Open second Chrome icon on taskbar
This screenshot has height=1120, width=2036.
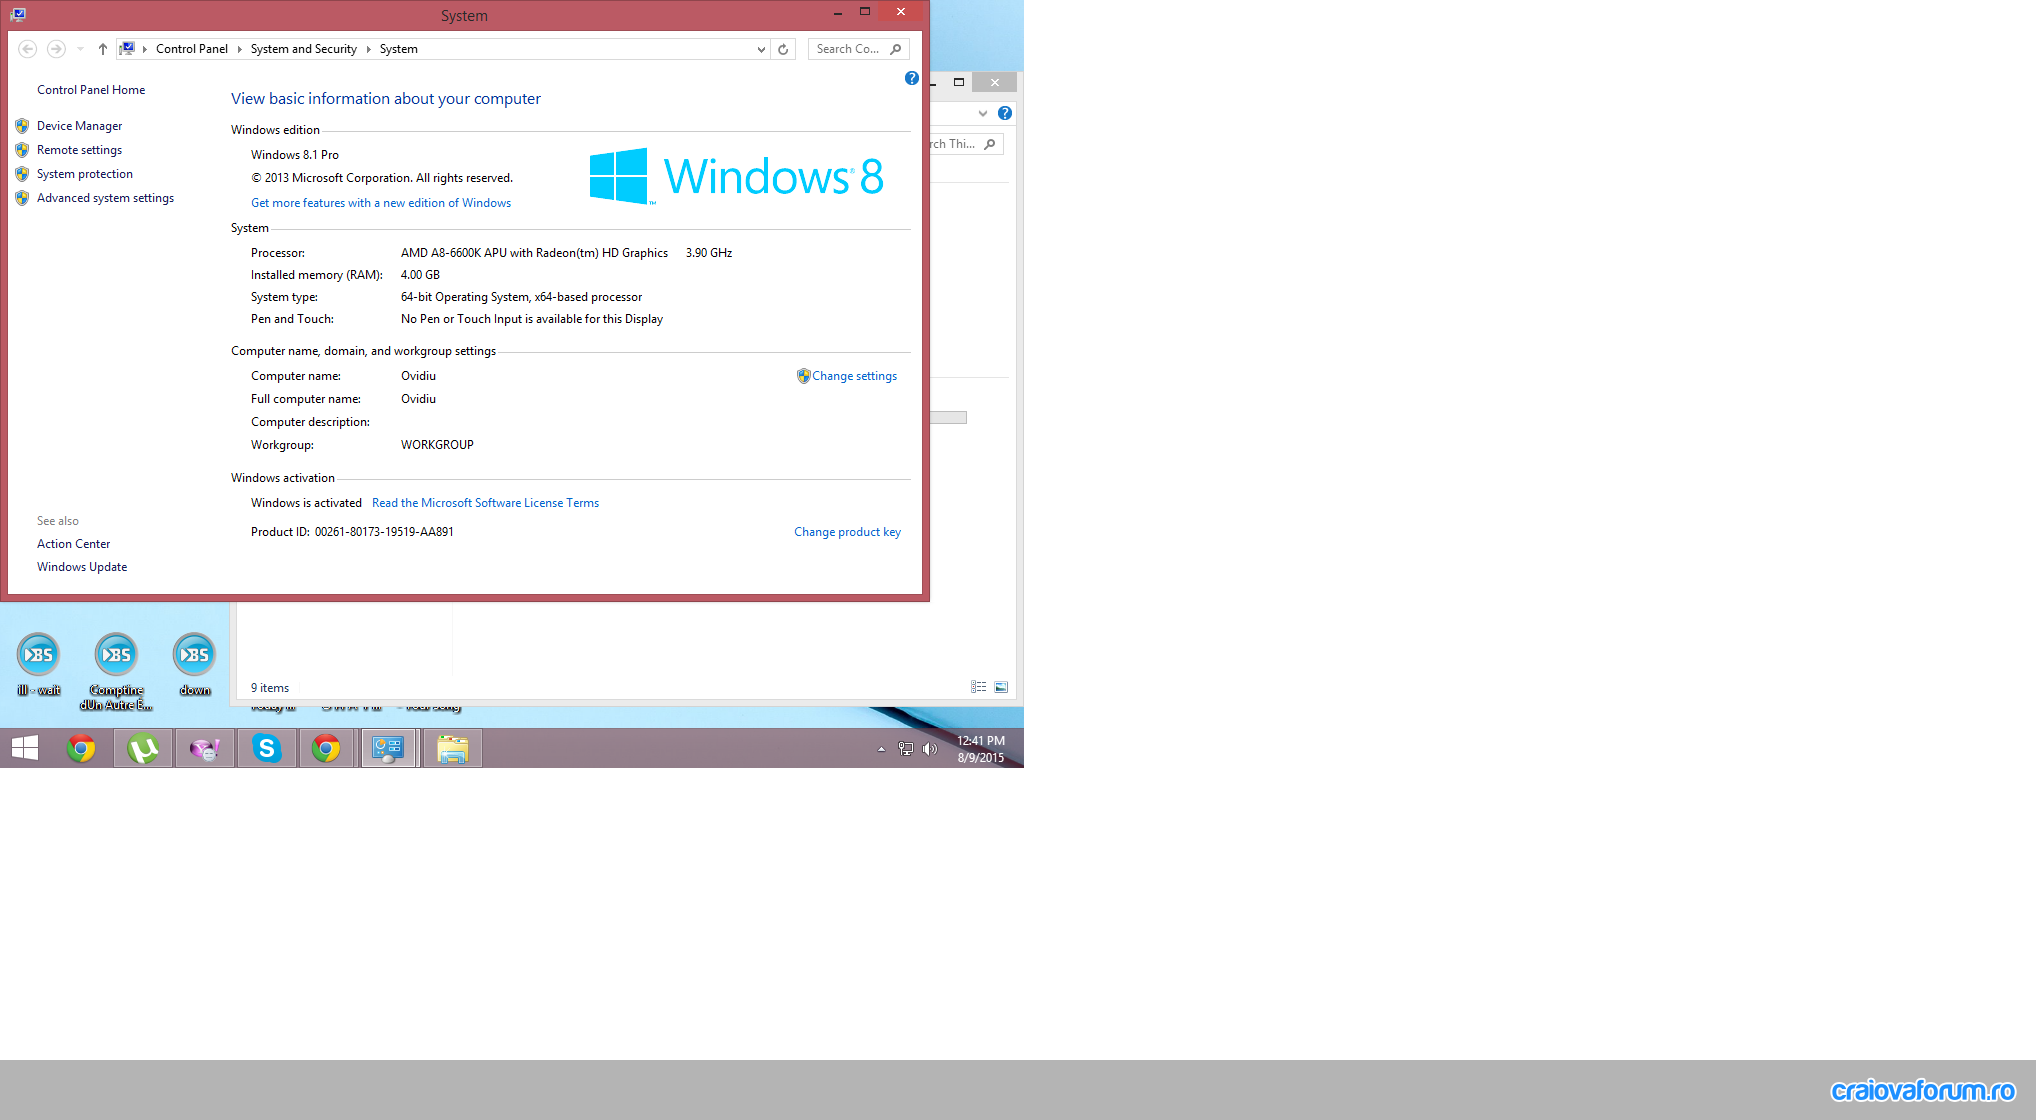point(326,748)
